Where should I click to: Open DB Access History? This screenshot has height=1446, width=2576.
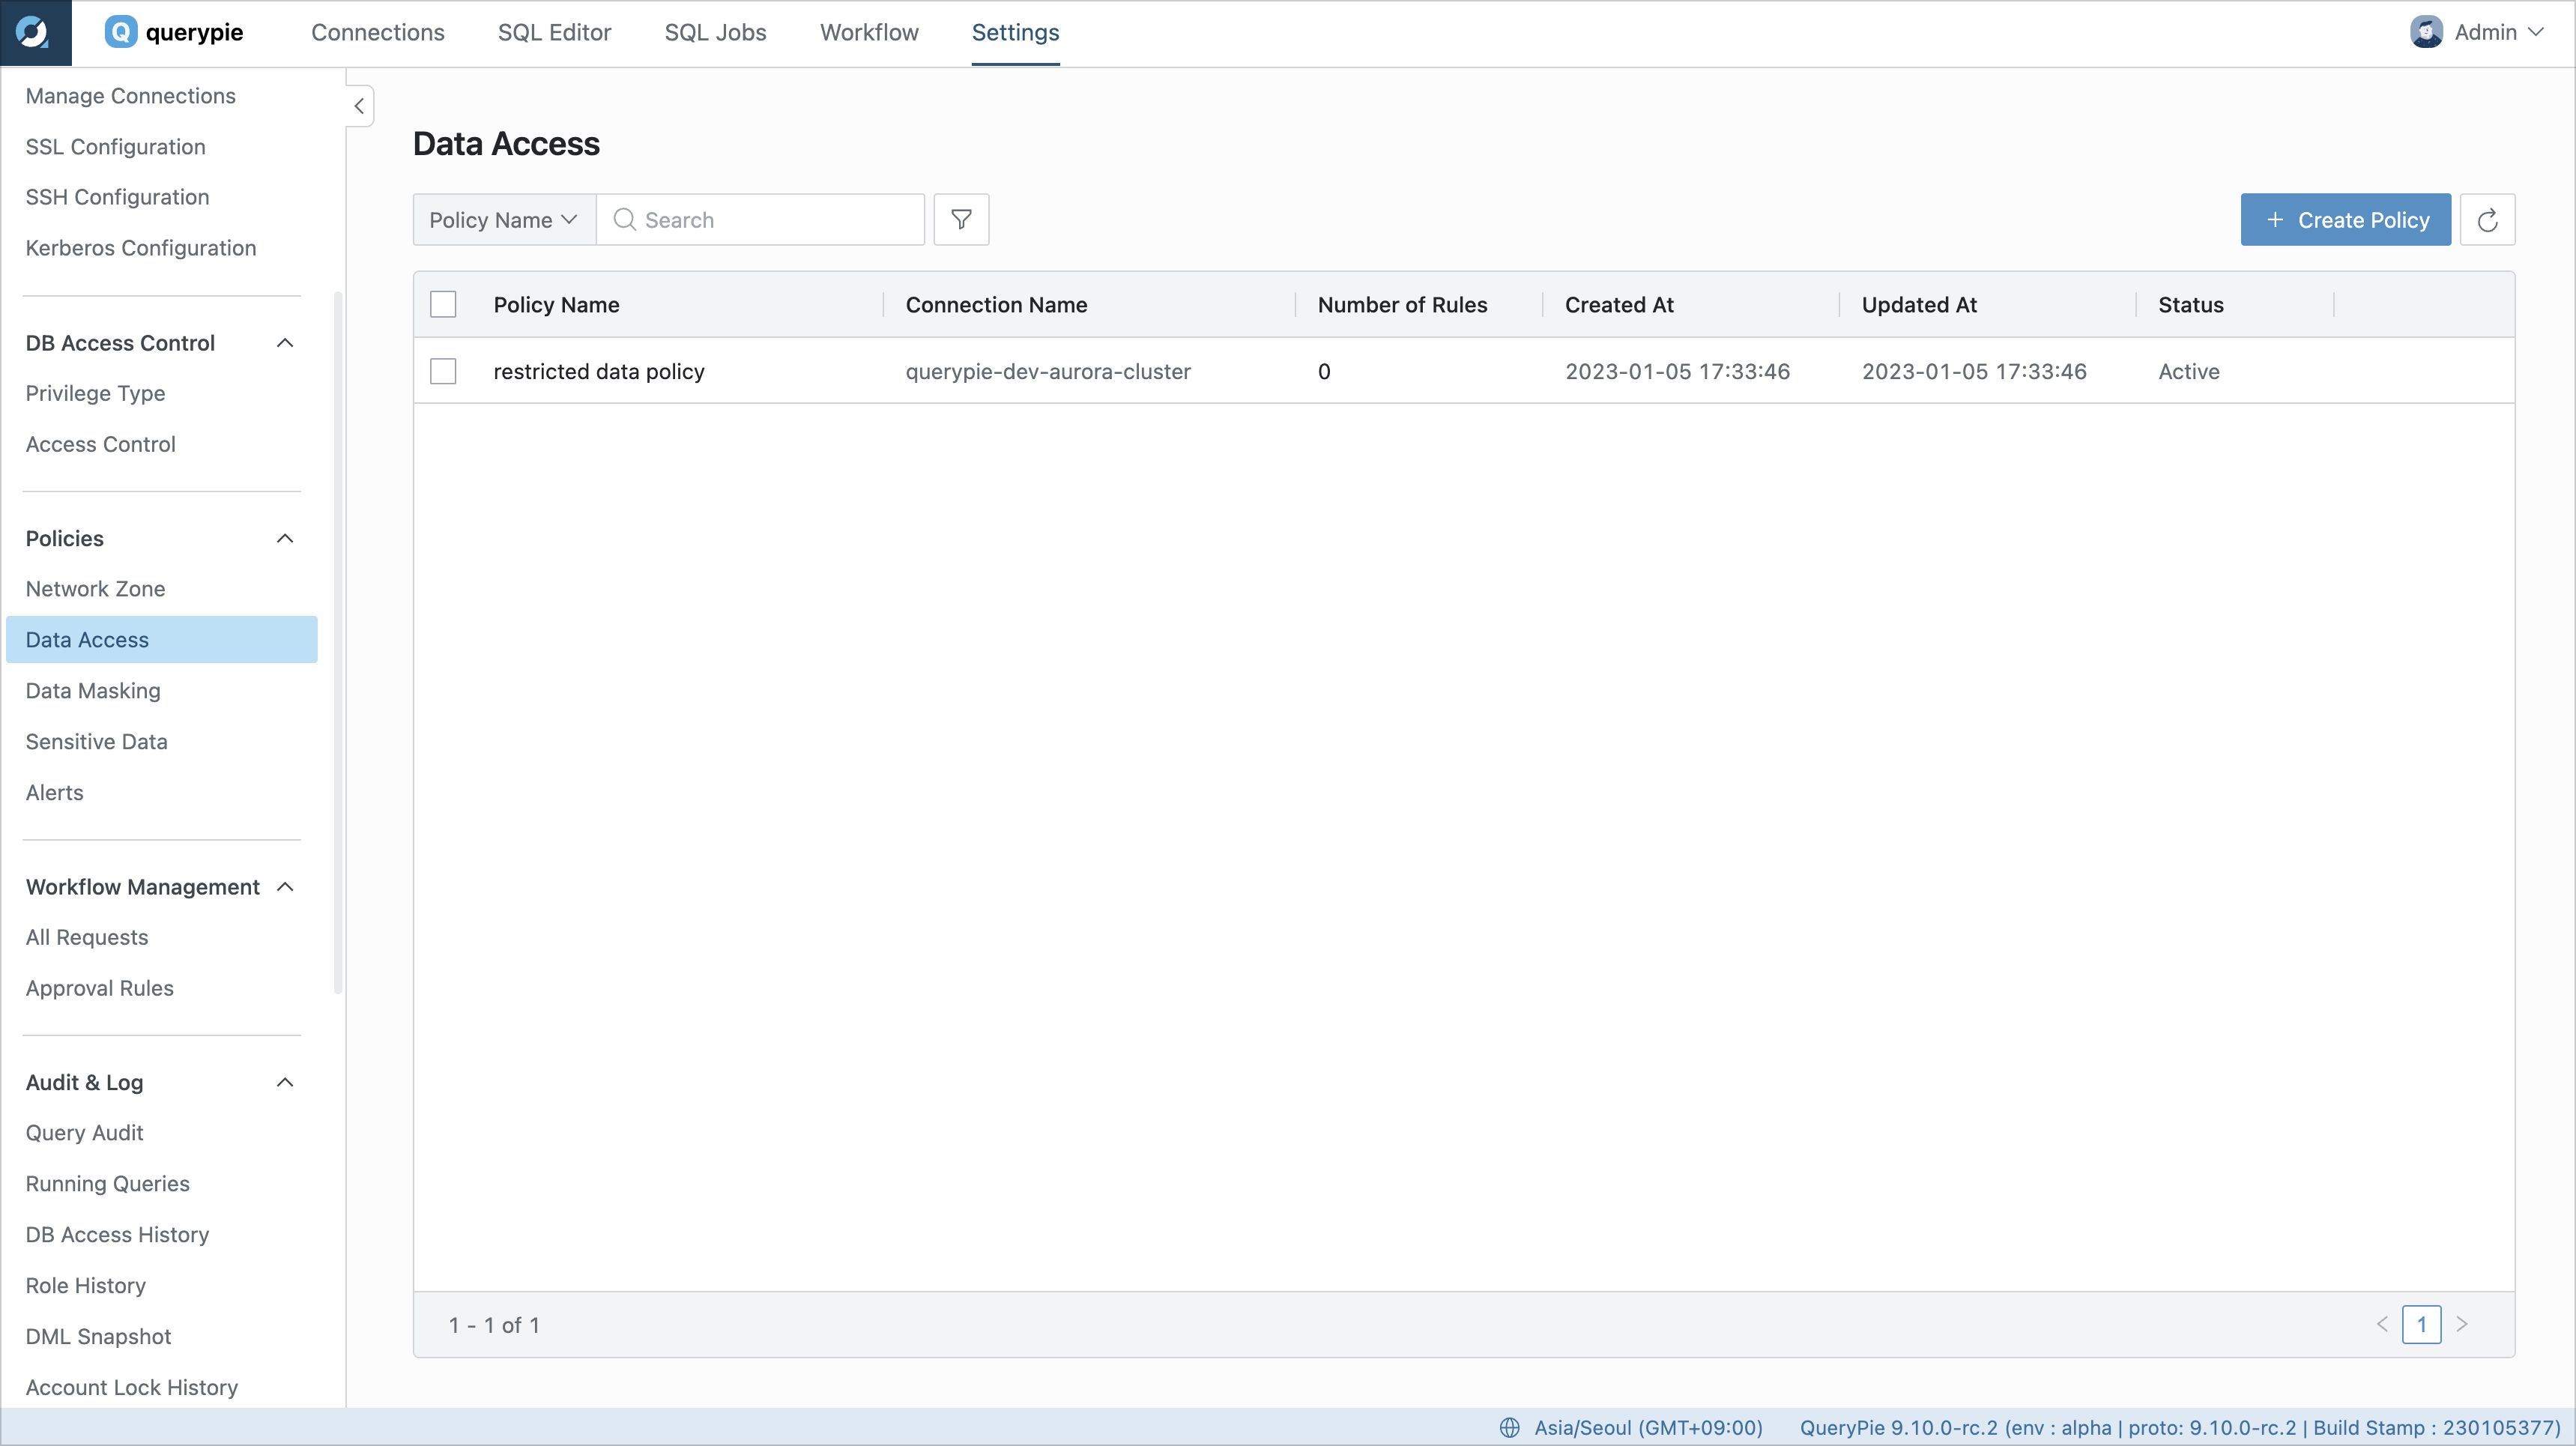pos(117,1235)
